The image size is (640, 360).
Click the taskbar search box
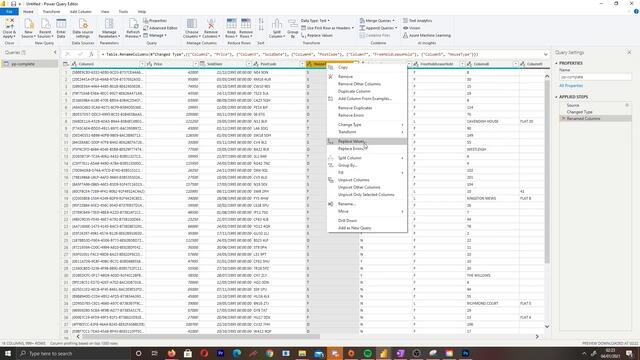(73, 353)
